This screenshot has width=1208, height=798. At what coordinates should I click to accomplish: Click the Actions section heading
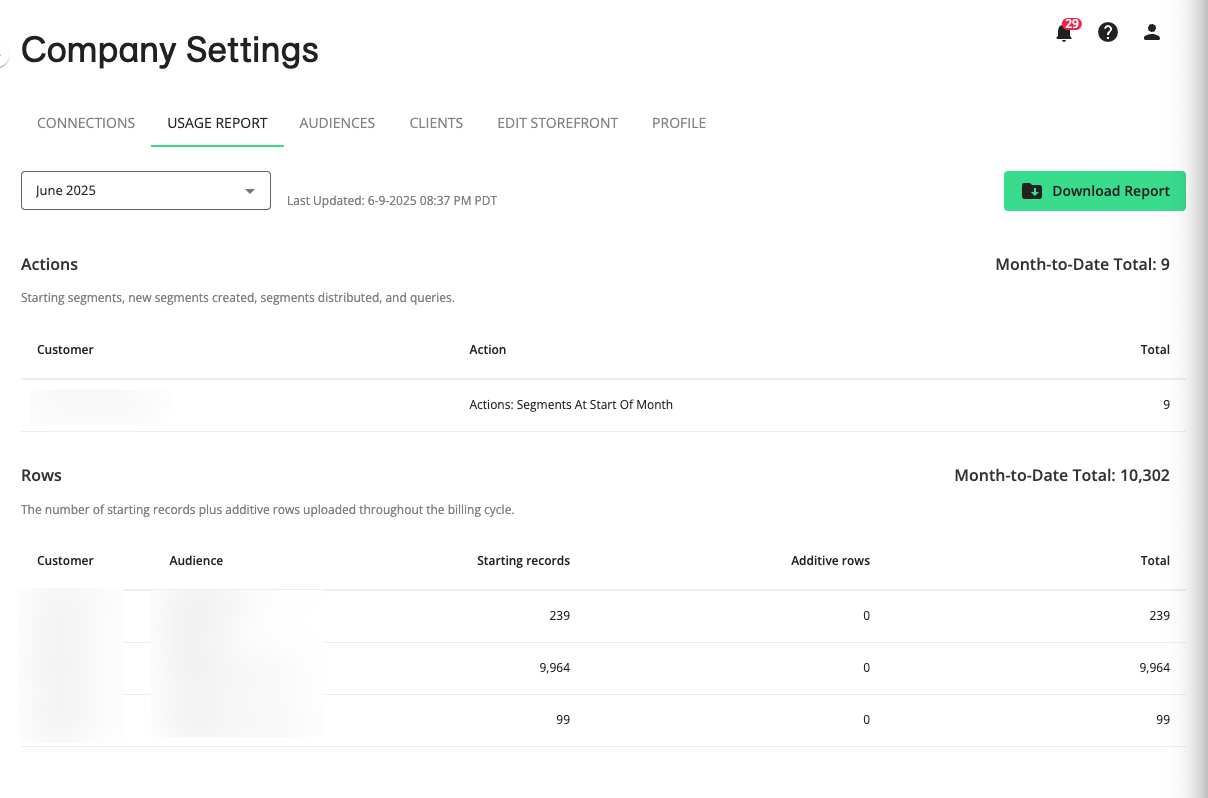coord(49,264)
